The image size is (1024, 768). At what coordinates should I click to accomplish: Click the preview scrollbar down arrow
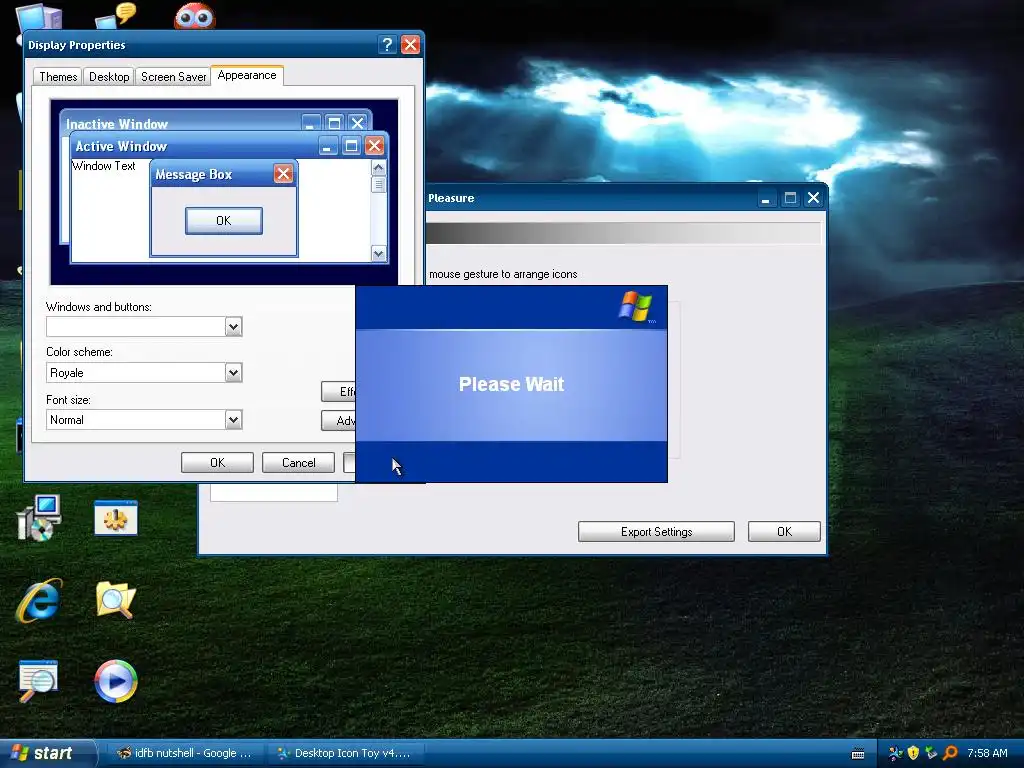pos(379,253)
